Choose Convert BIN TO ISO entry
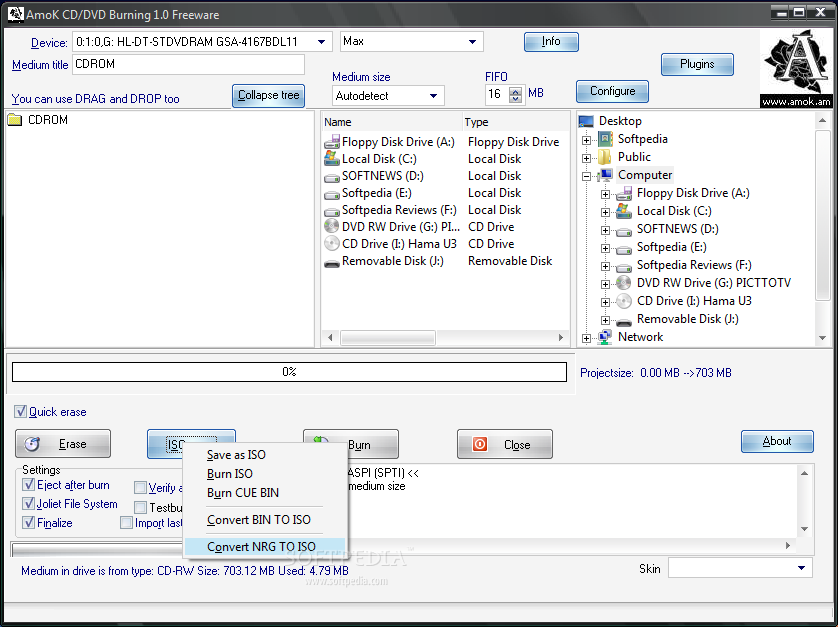Screen dimensions: 838x627 coord(265,520)
